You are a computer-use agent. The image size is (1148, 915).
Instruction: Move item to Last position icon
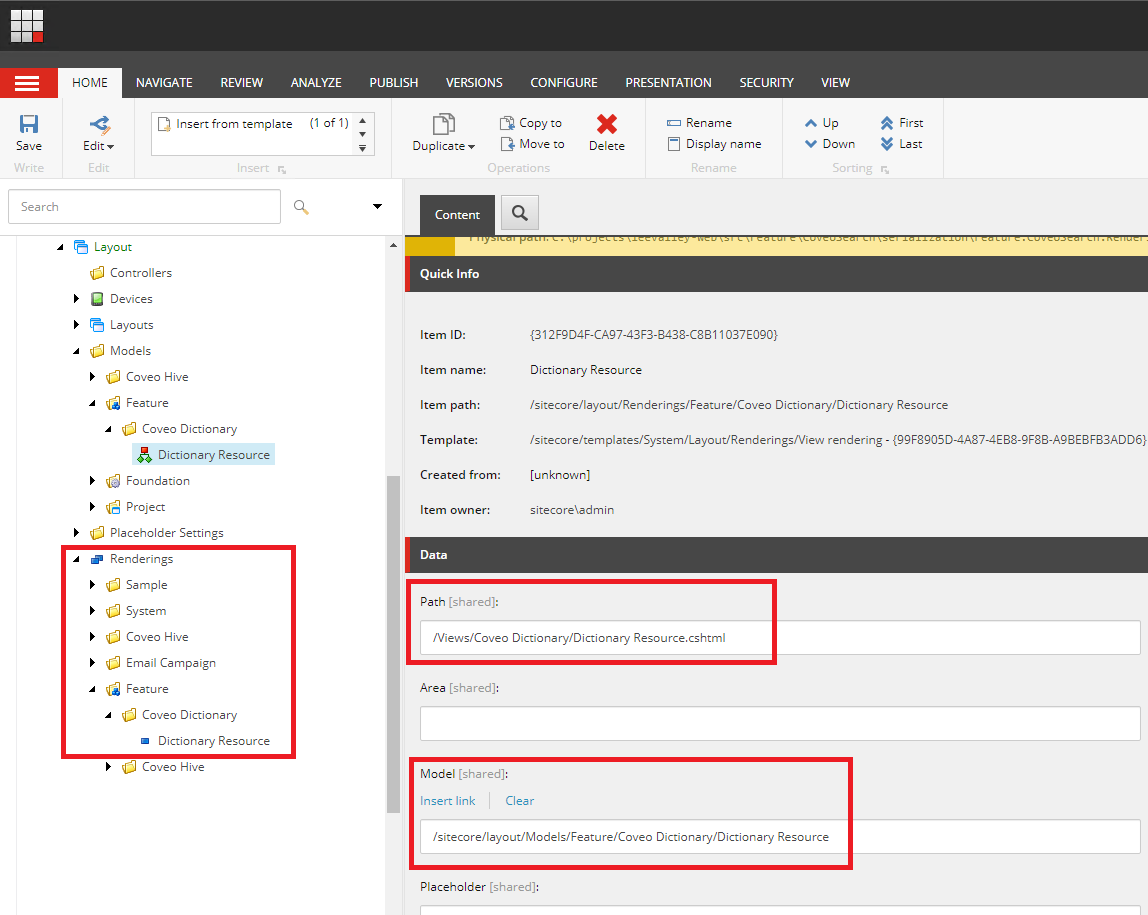click(x=887, y=143)
